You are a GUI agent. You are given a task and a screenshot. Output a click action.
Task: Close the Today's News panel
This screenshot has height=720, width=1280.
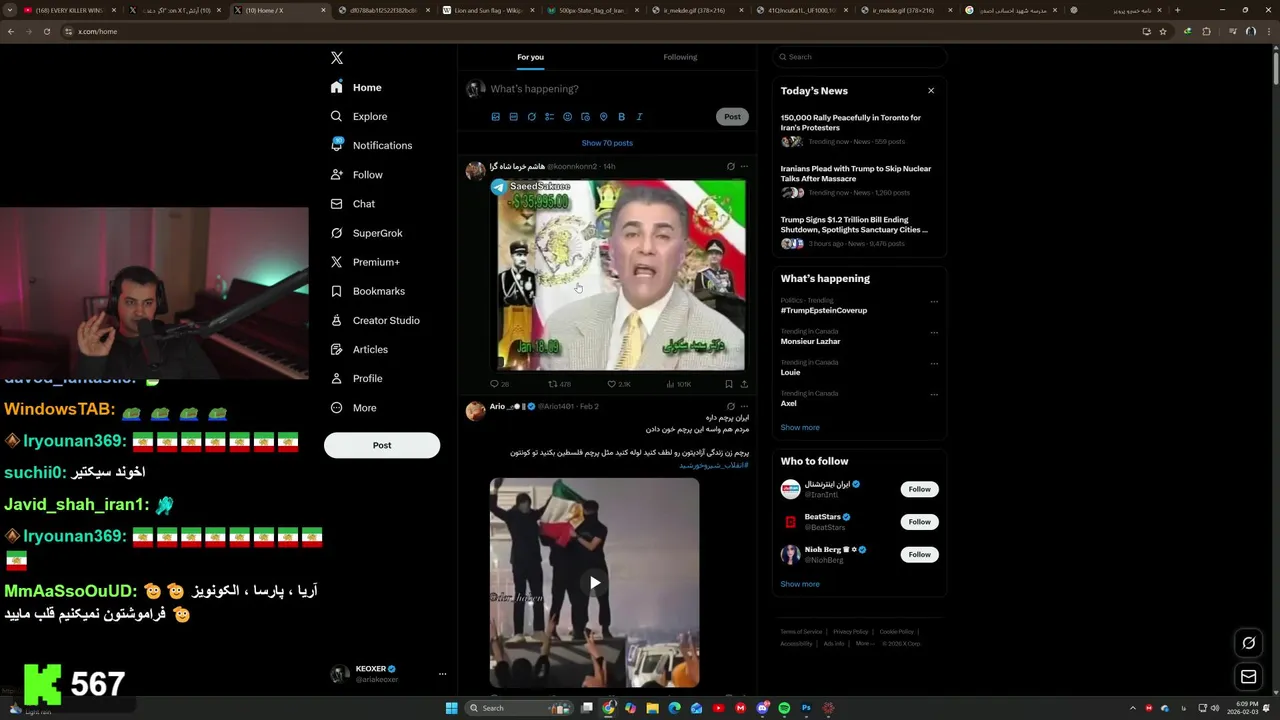coord(931,91)
